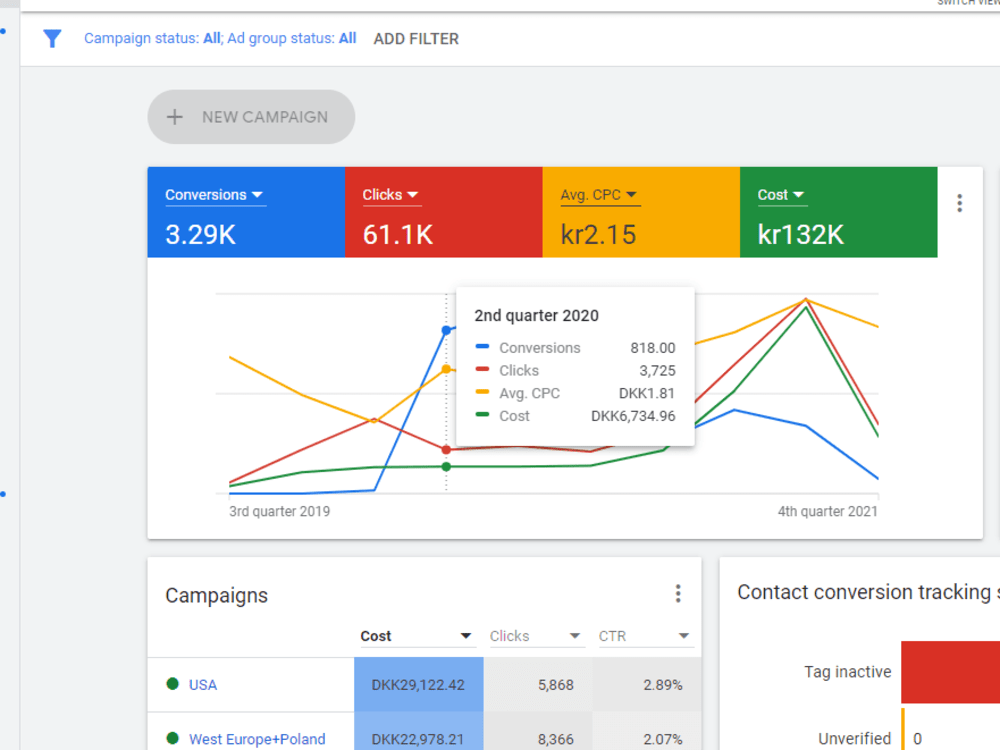Select the yellow Avg. CPC point on chart
This screenshot has width=1000, height=750.
point(445,368)
